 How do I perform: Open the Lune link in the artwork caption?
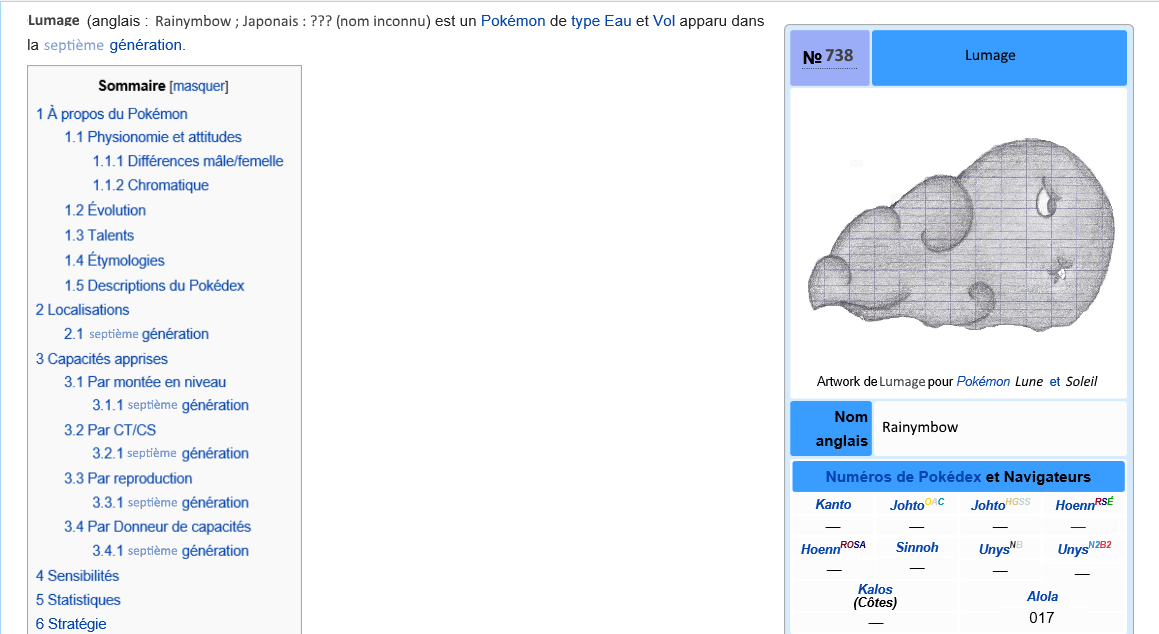(1029, 381)
